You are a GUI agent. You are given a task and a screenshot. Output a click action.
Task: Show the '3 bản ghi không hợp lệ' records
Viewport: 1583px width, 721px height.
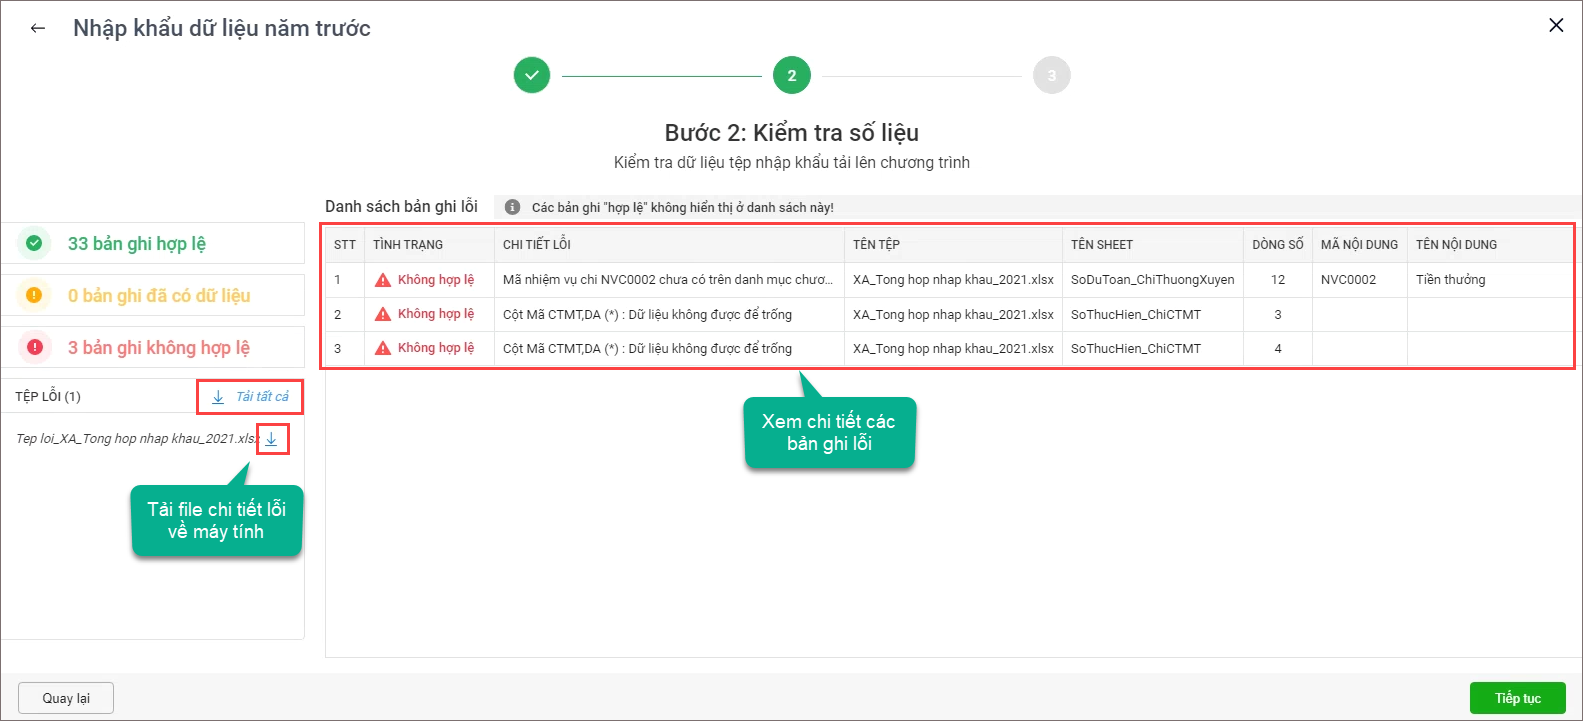(158, 348)
